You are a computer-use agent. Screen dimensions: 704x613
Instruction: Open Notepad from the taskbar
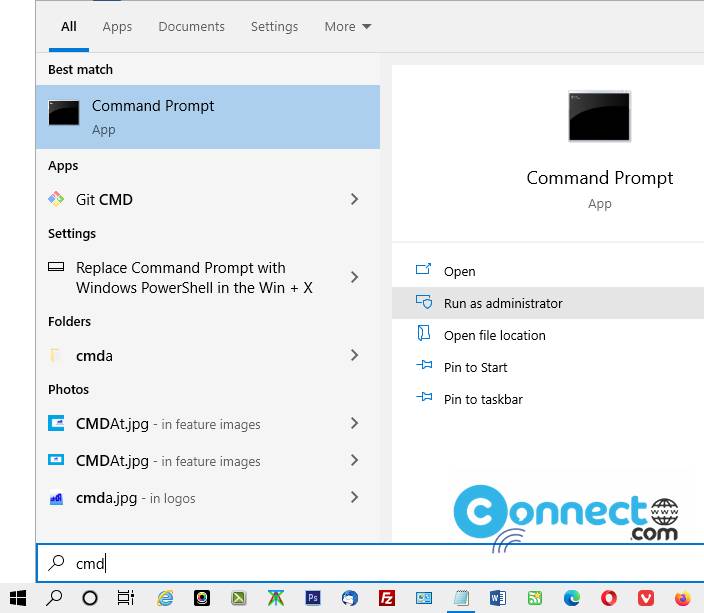pyautogui.click(x=461, y=598)
